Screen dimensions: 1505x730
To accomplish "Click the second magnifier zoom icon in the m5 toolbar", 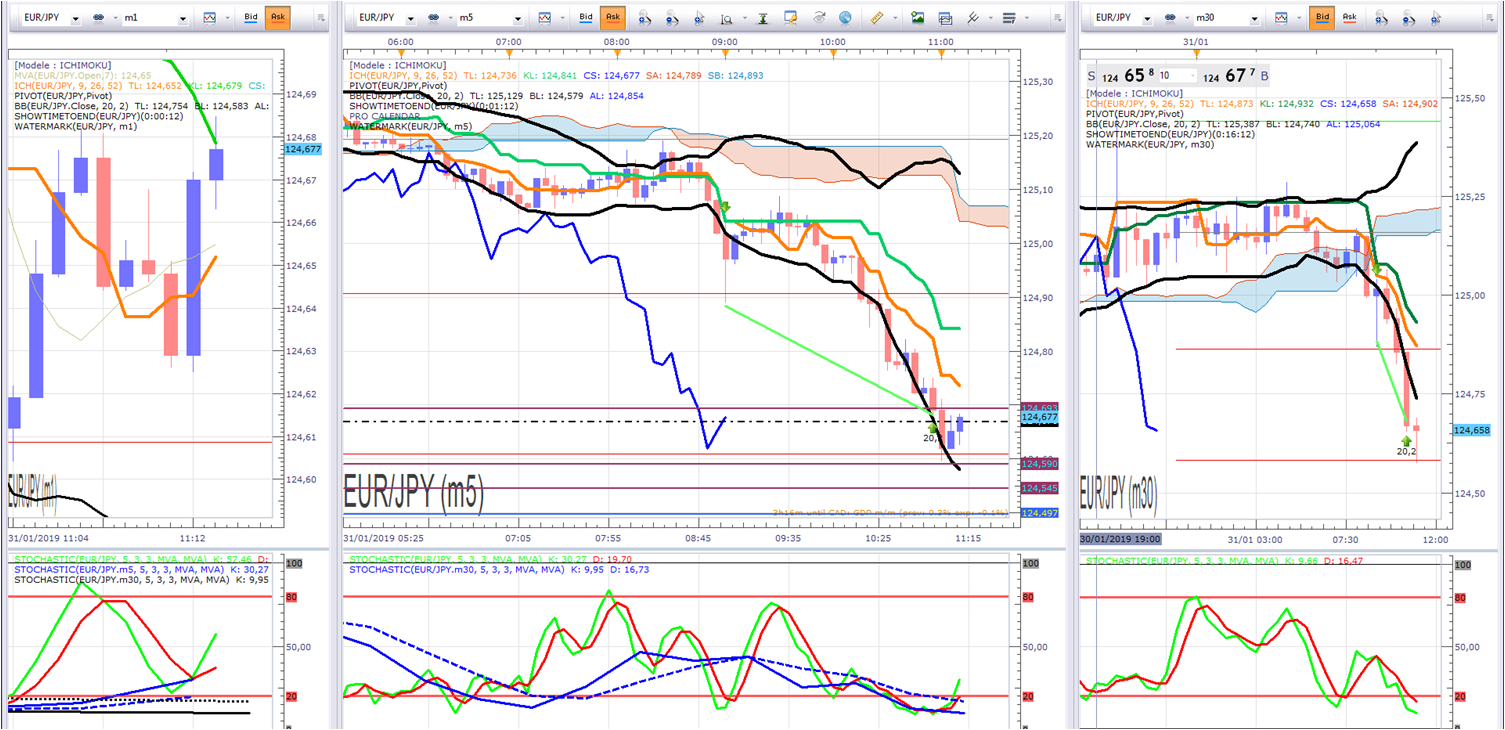I will pos(672,18).
